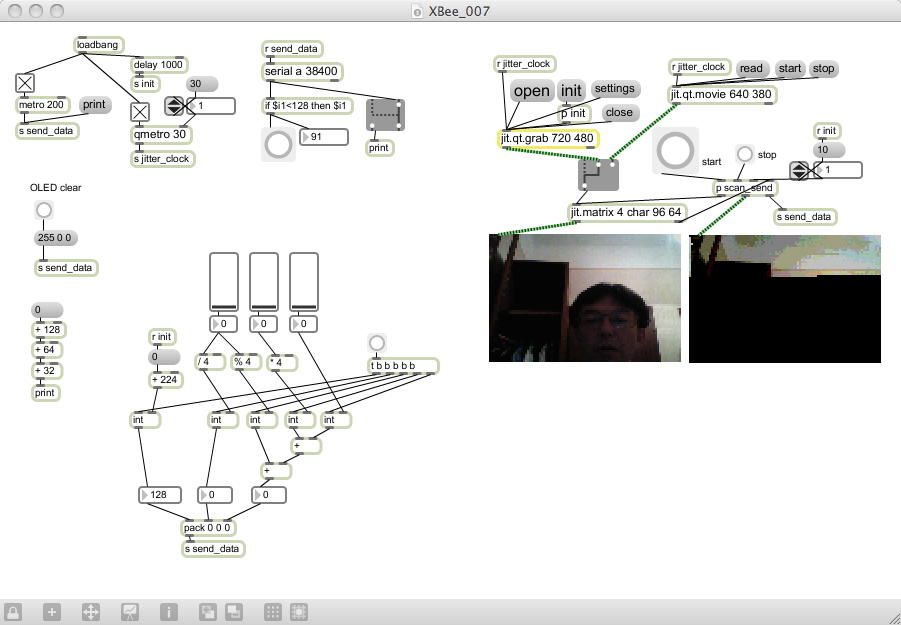Click the number box showing 1 below the 10 message
Viewport: 901px width, 625px height.
click(837, 170)
